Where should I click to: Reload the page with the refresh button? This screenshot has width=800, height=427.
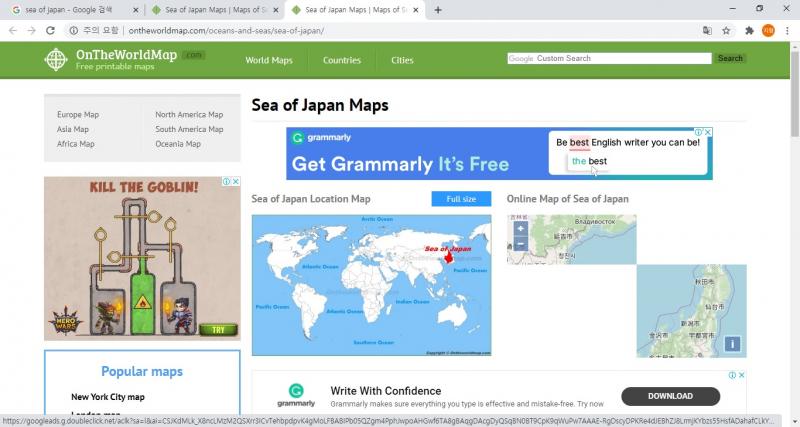point(50,31)
